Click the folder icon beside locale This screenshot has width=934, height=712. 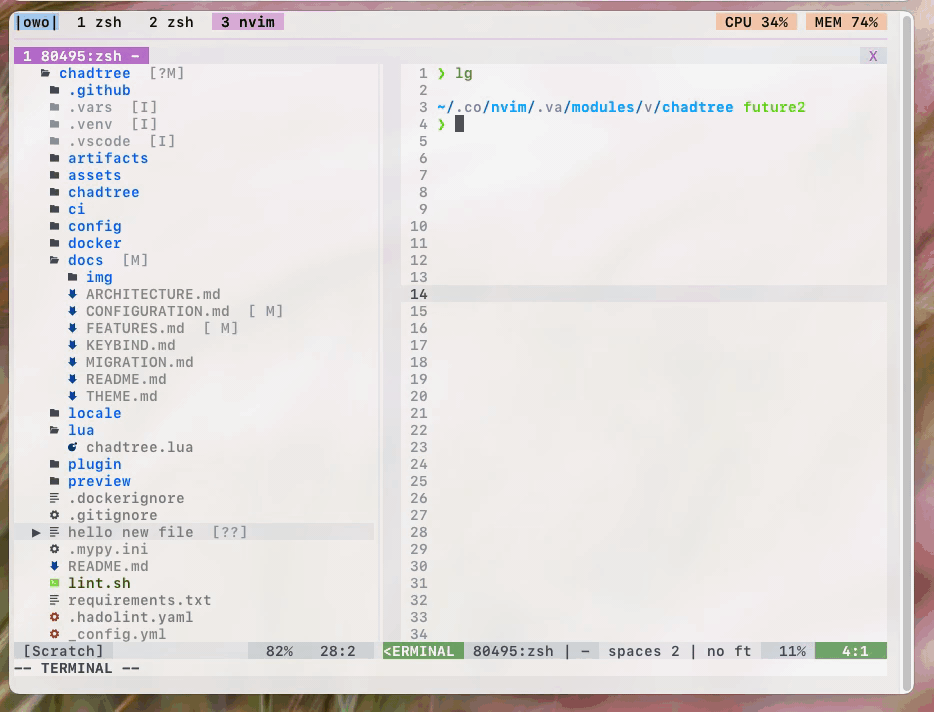[55, 413]
